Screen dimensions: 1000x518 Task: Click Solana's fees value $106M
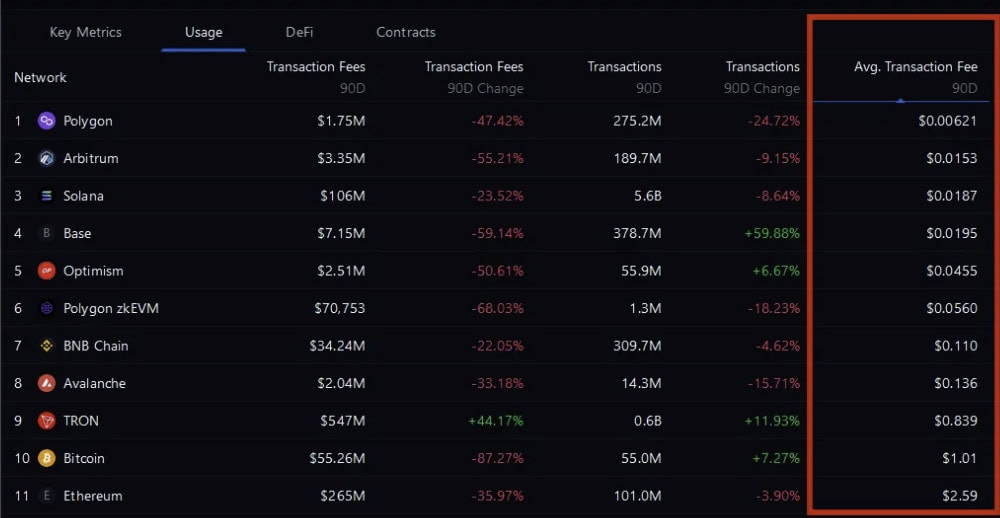point(342,196)
